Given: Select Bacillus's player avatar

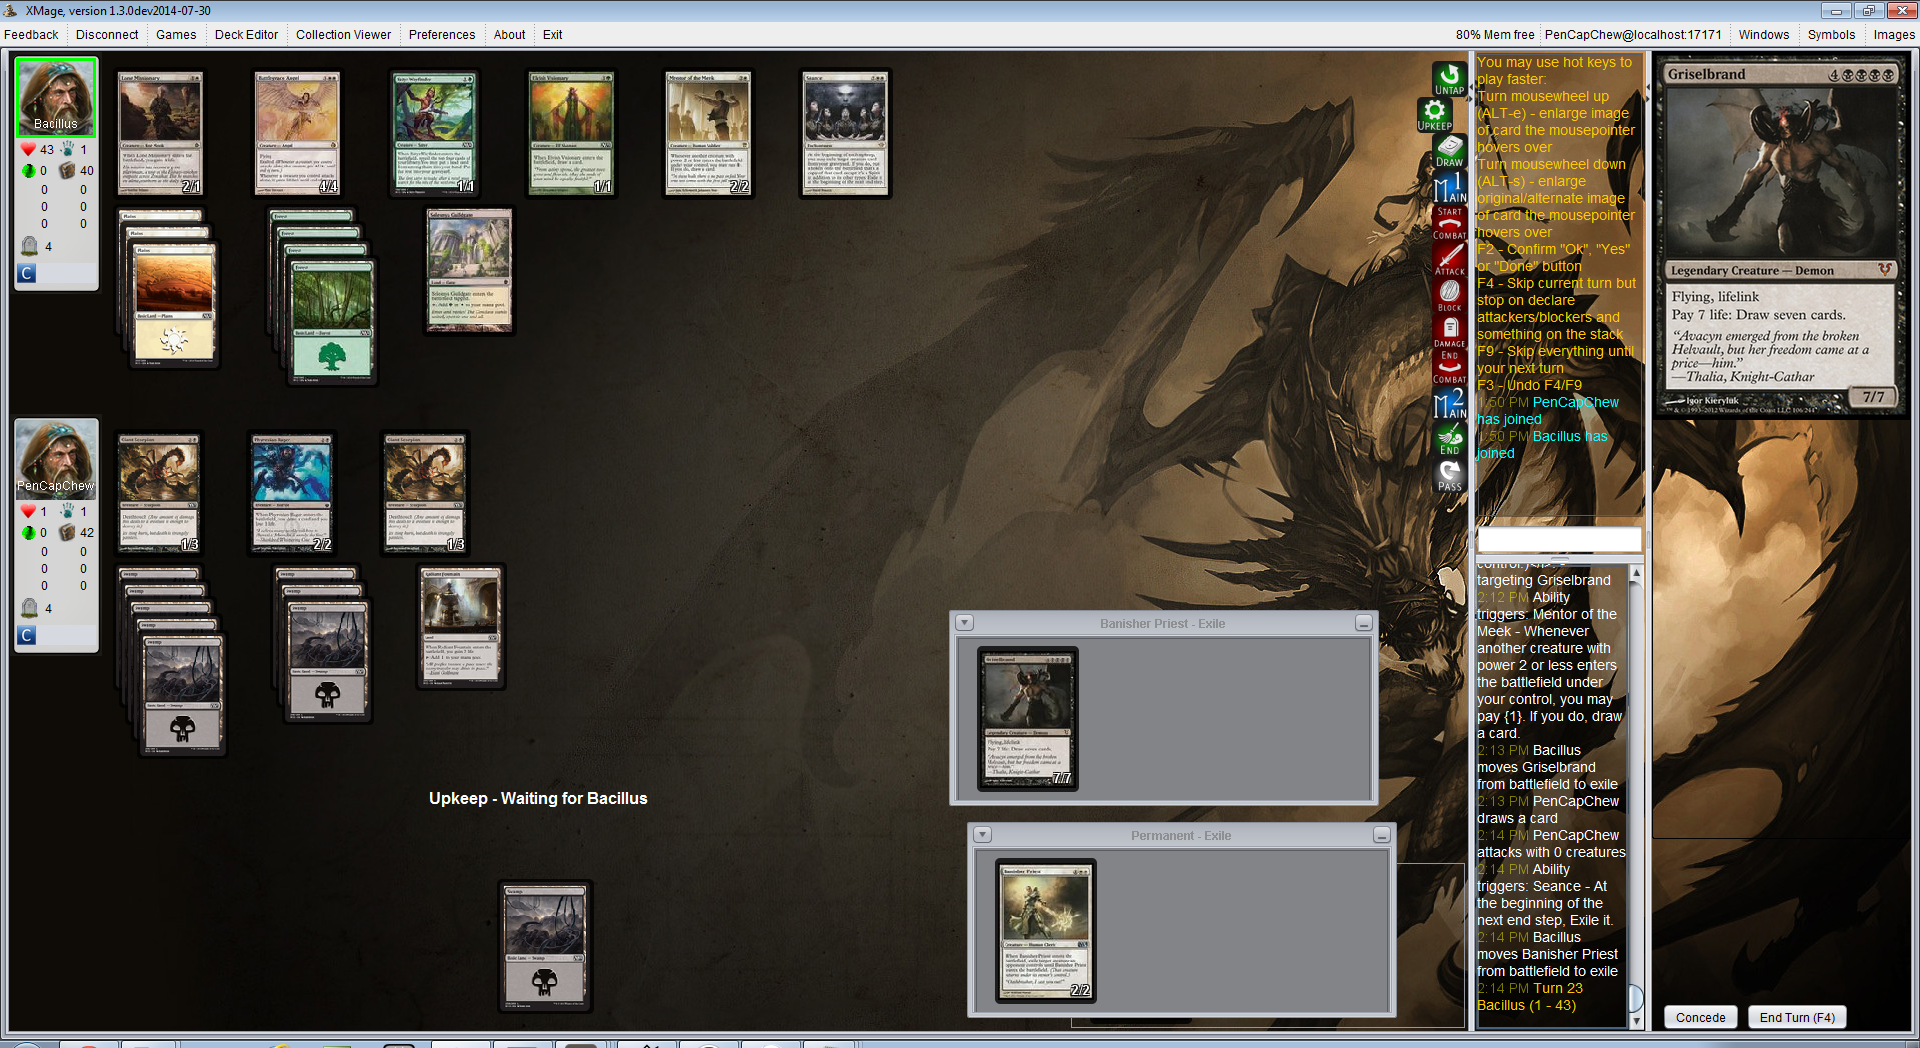Looking at the screenshot, I should click(56, 97).
